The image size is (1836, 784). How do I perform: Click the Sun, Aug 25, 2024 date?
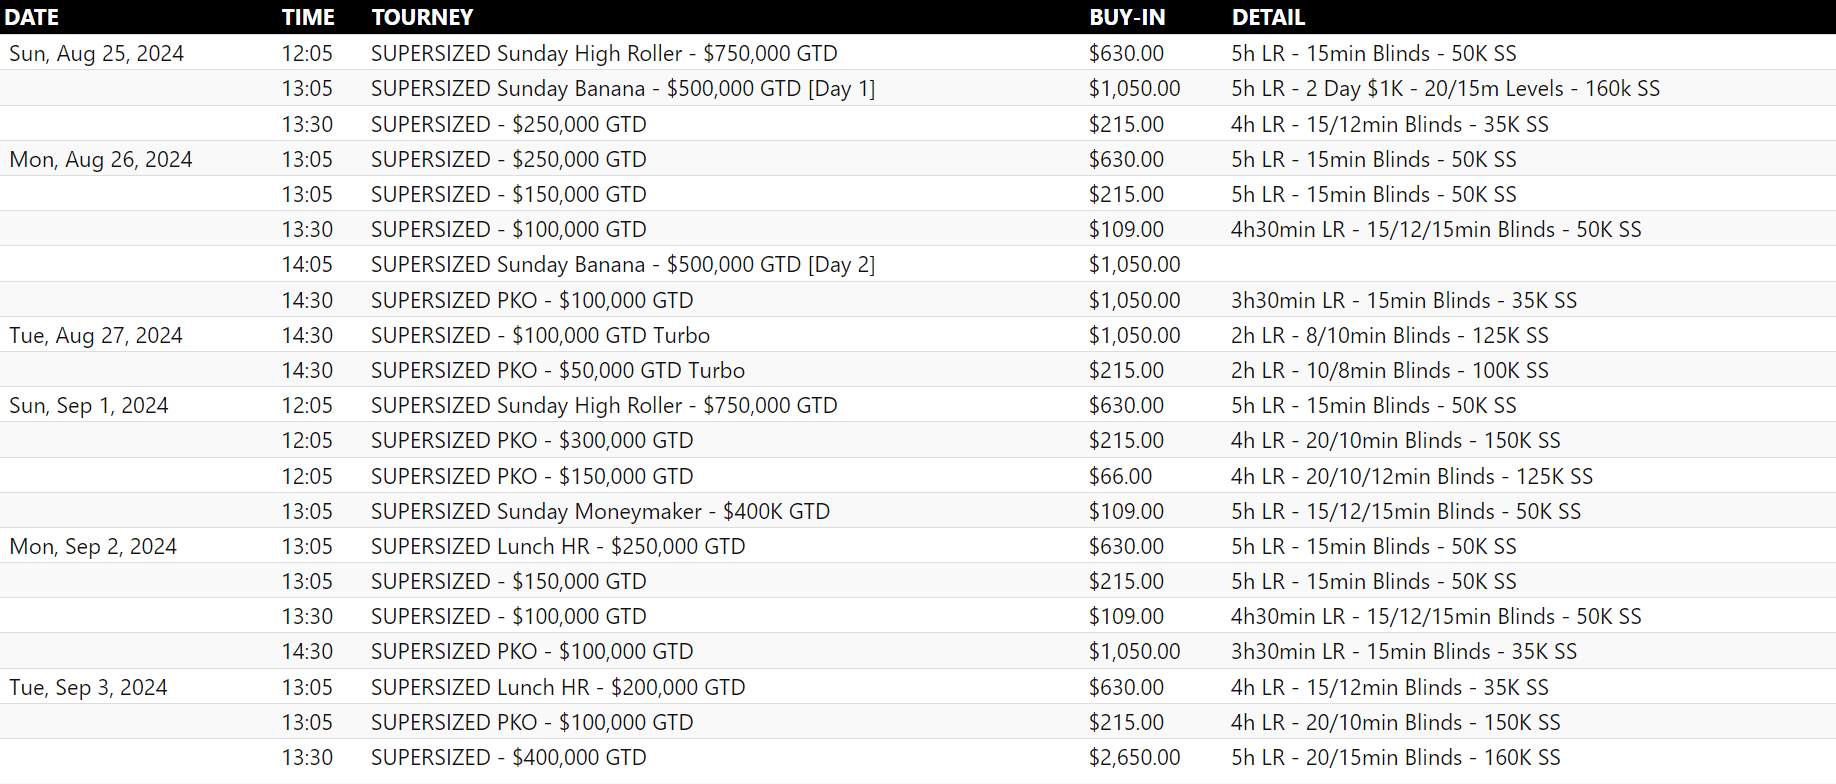click(96, 54)
